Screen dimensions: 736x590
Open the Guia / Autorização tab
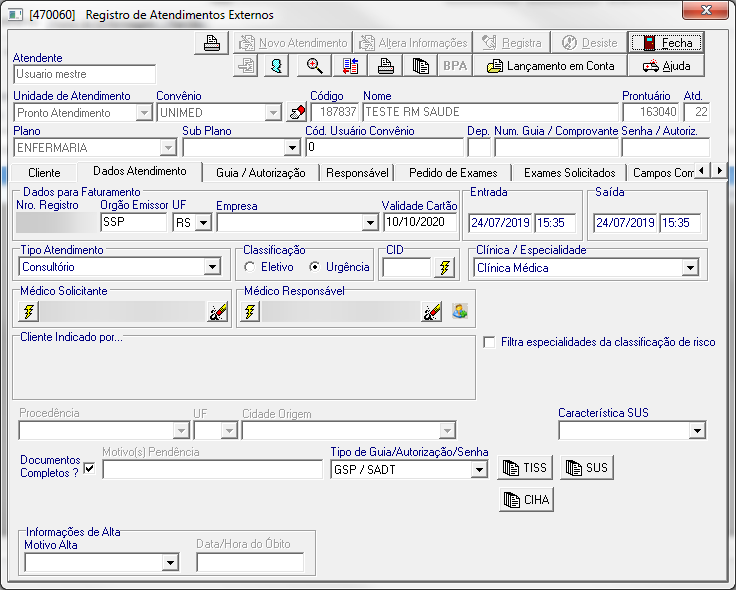coord(261,173)
